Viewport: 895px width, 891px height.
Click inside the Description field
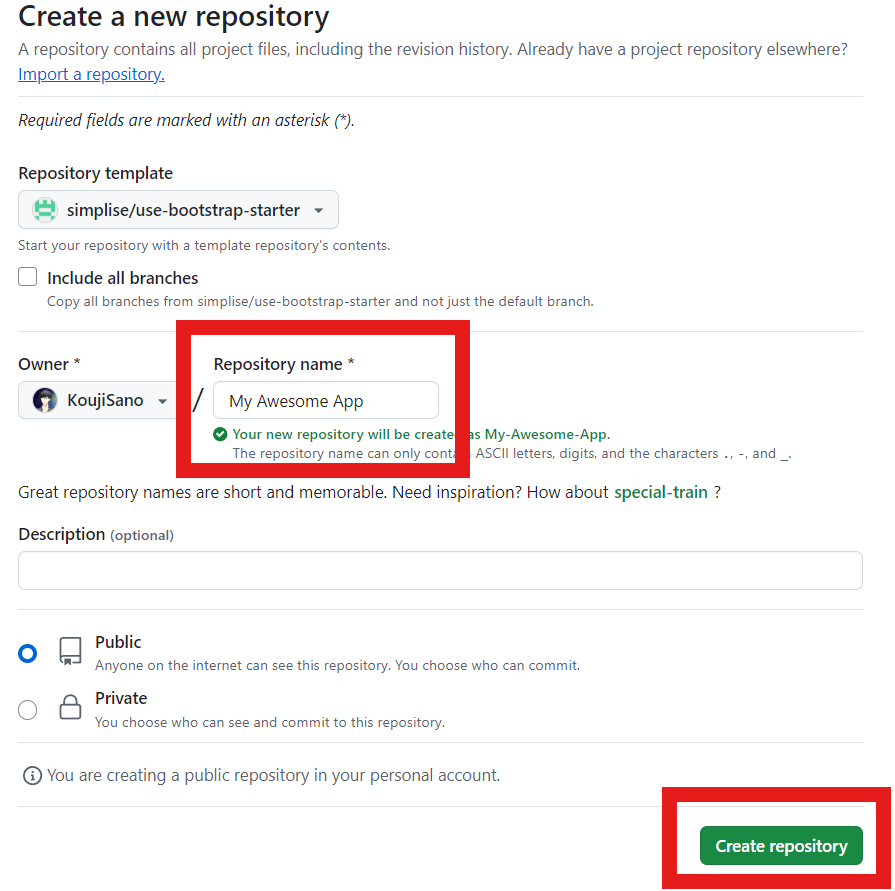(x=440, y=570)
